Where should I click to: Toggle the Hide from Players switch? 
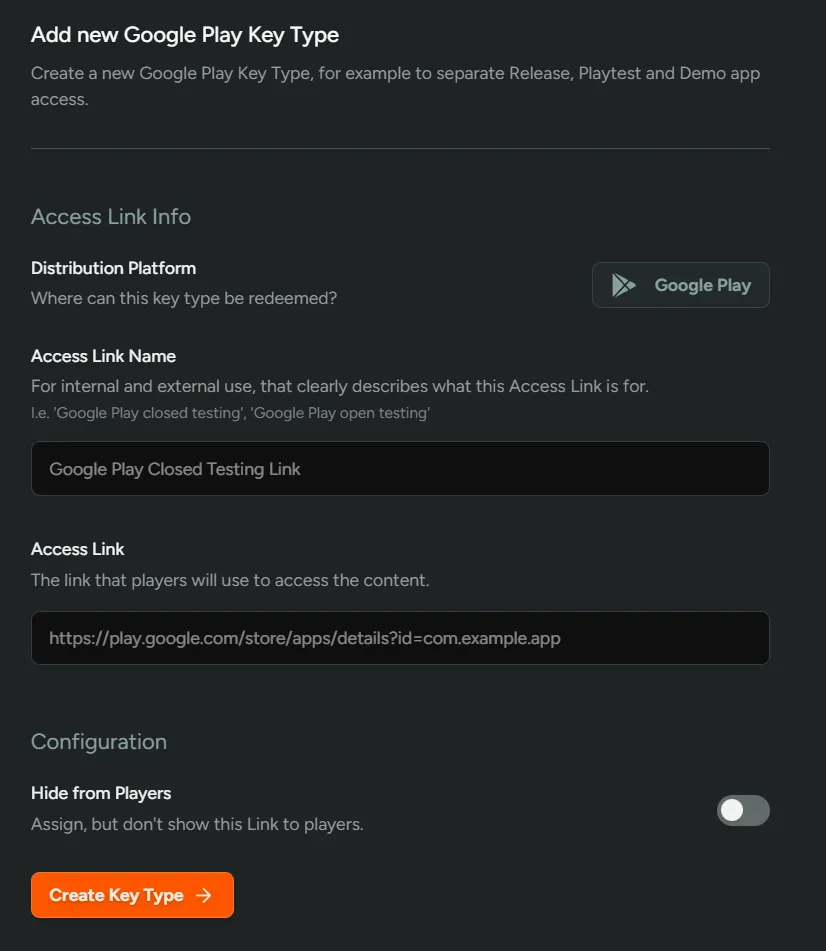tap(743, 811)
